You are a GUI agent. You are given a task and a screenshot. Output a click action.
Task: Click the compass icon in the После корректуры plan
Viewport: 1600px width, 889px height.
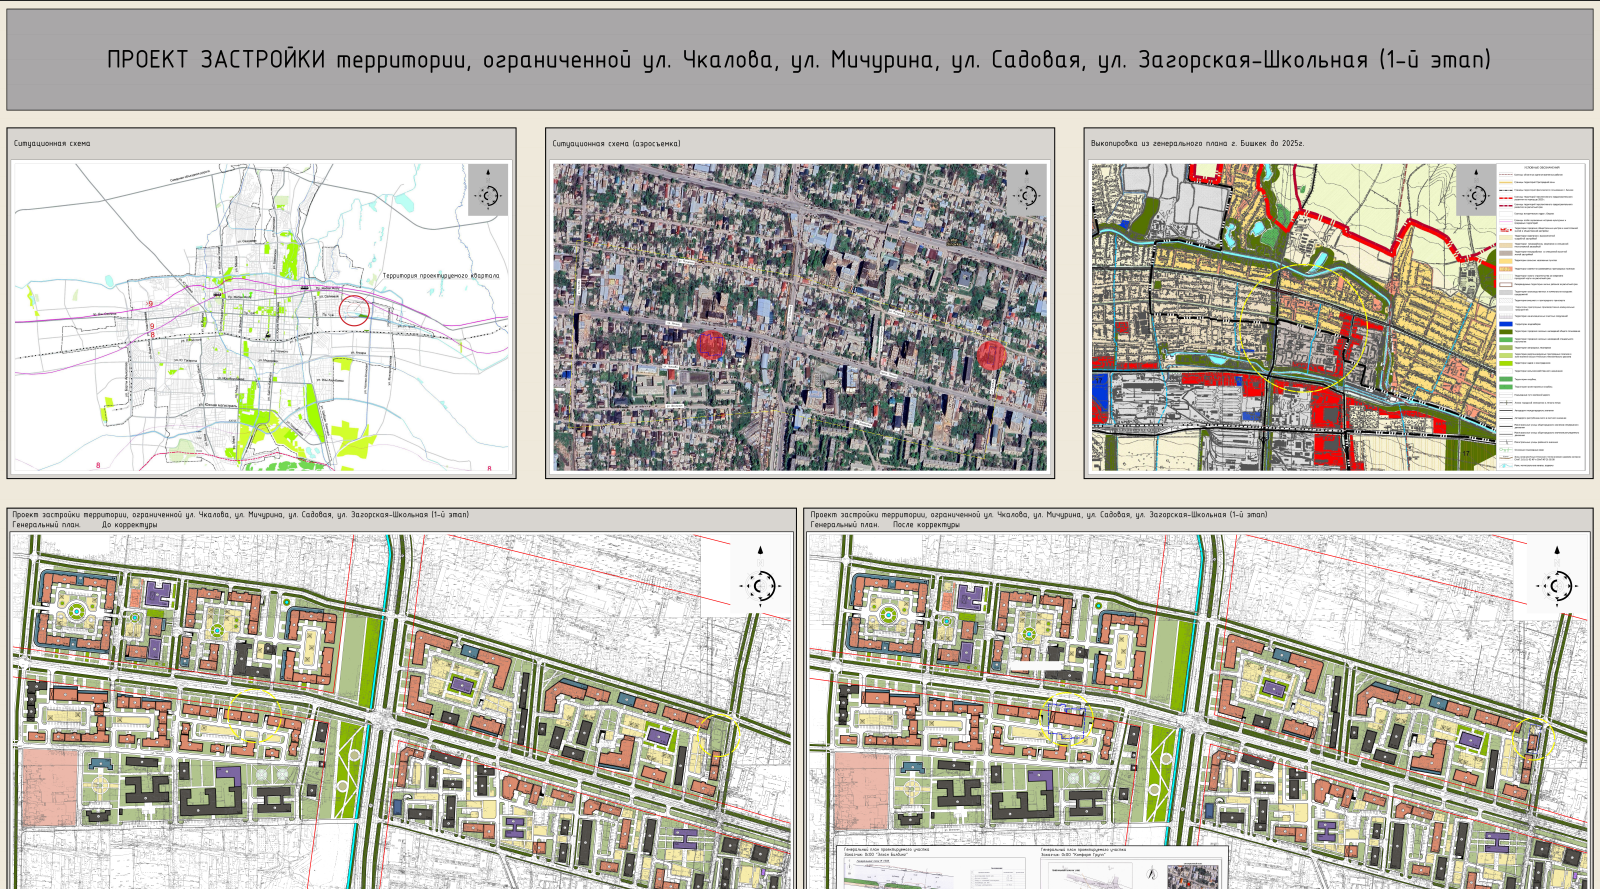(1559, 583)
